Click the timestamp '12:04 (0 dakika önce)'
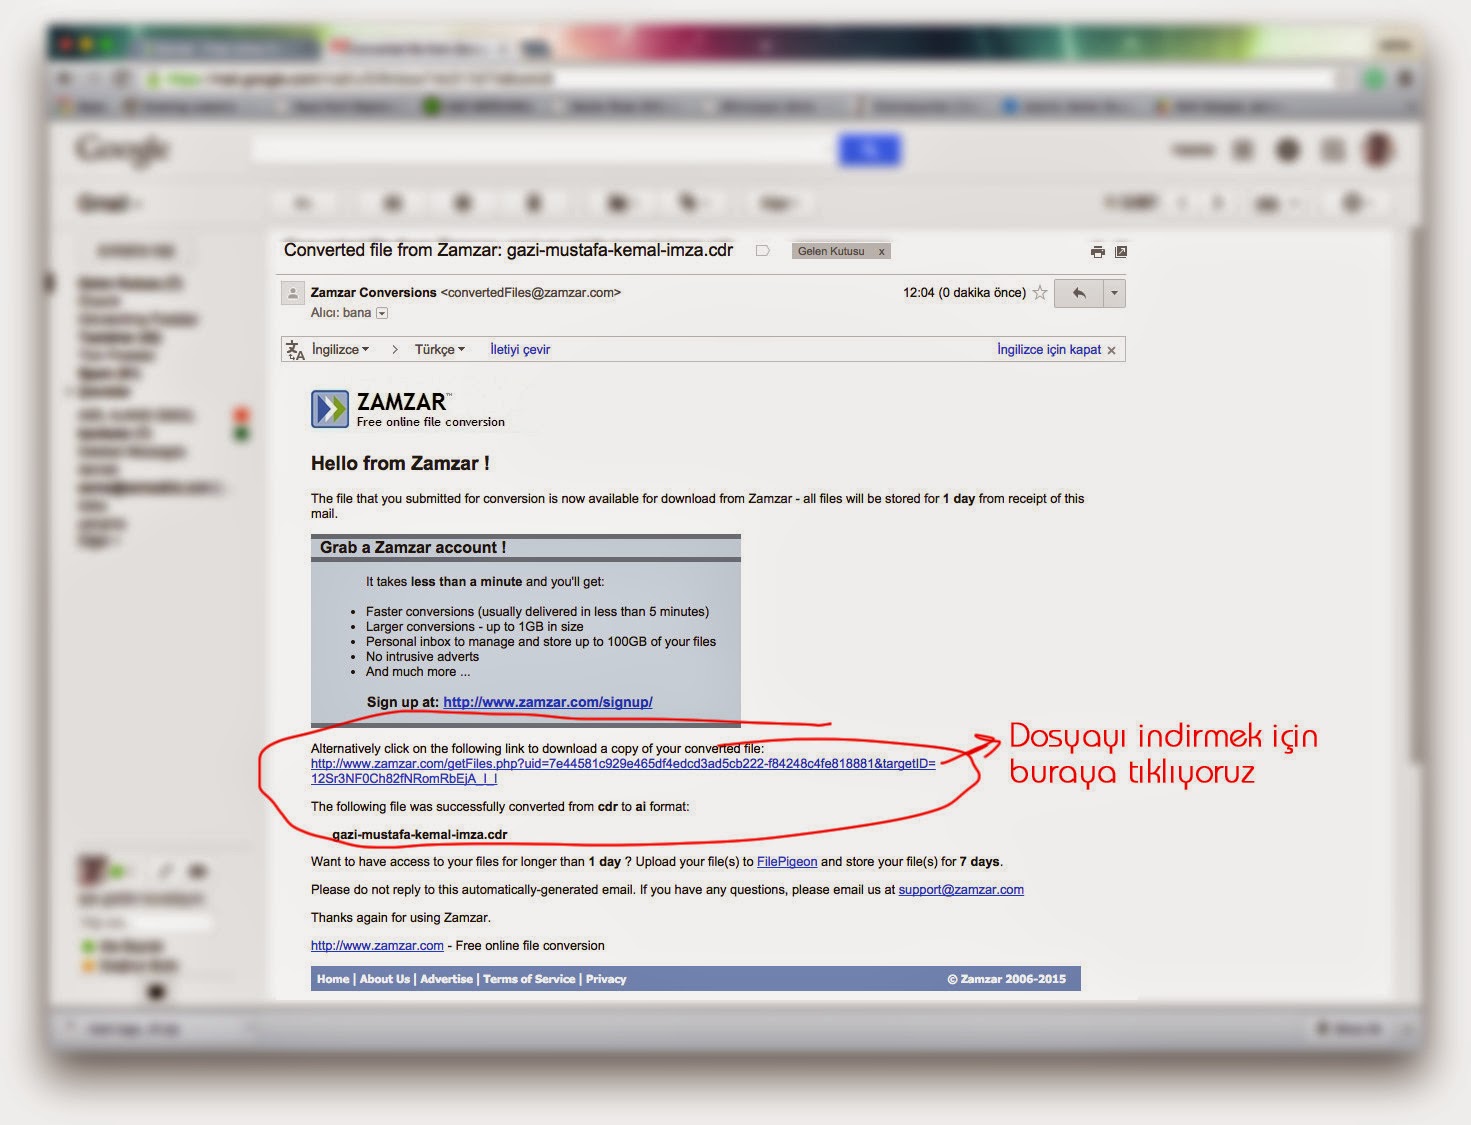This screenshot has height=1125, width=1471. pyautogui.click(x=964, y=293)
